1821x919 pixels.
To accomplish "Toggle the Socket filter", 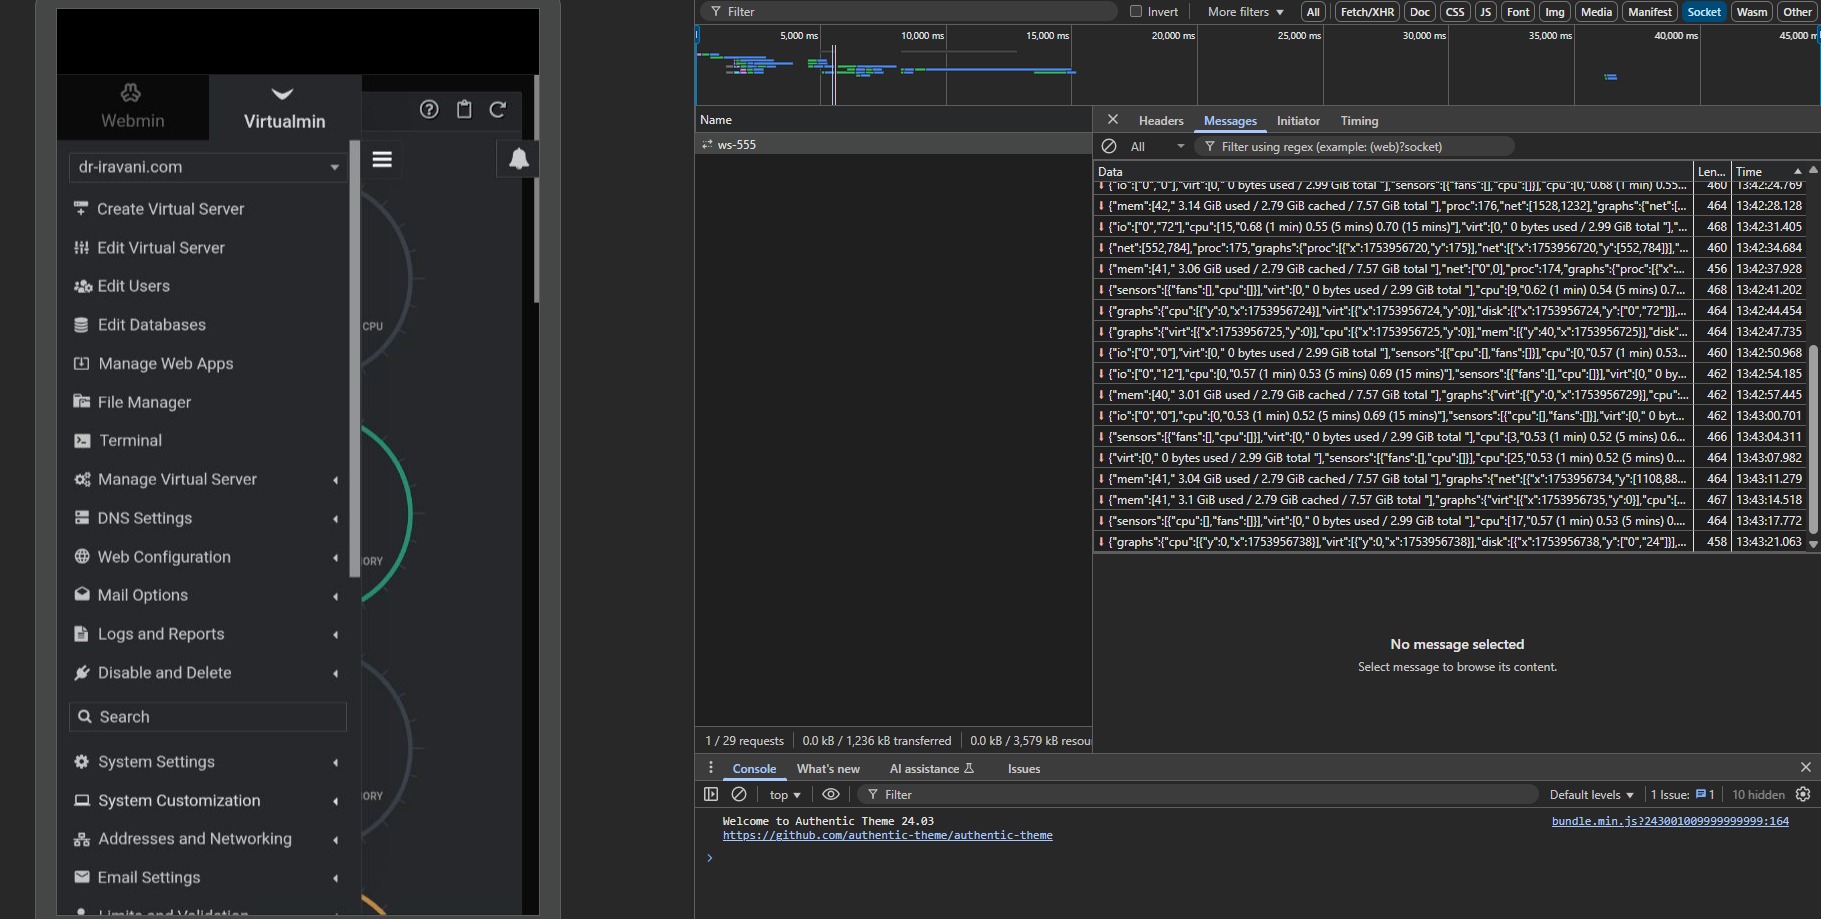I will pyautogui.click(x=1704, y=12).
